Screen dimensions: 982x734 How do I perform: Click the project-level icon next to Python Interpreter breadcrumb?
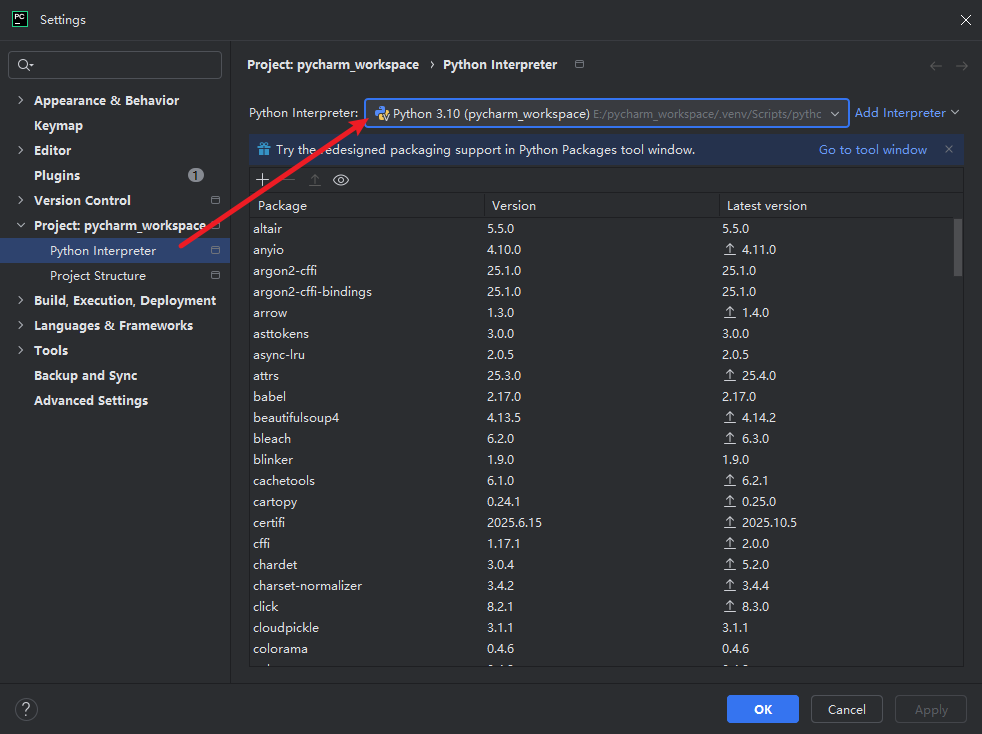tap(579, 64)
